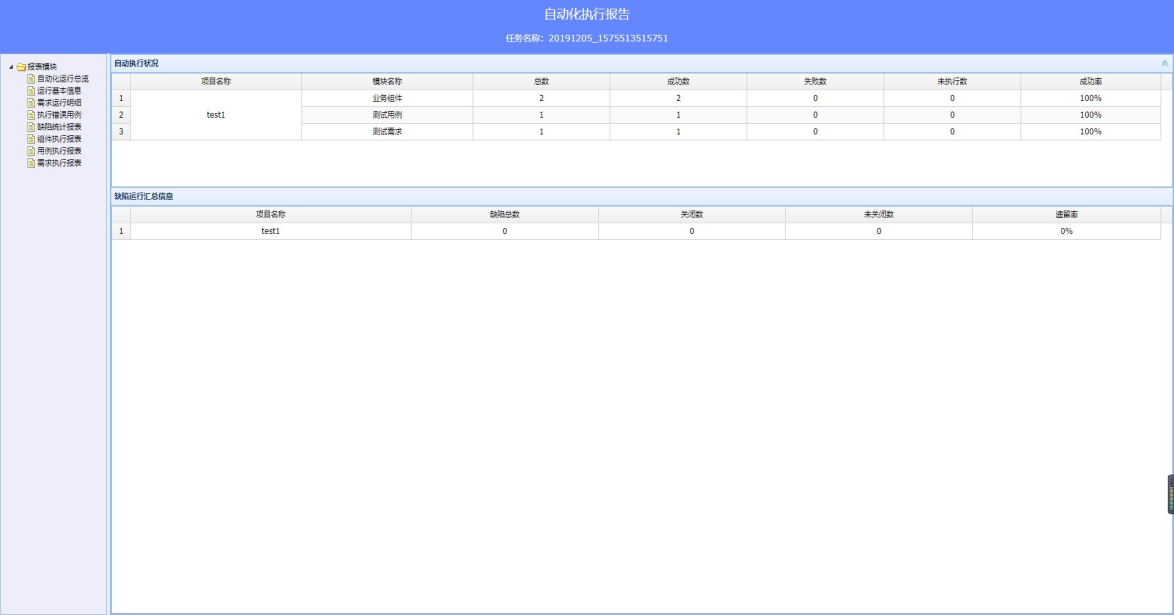Click the 关闭数 column header

coord(692,214)
